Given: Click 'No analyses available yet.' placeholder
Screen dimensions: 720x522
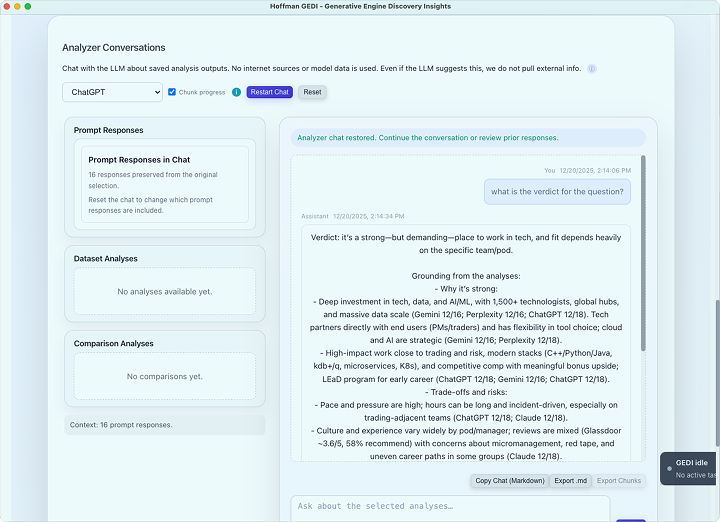Looking at the screenshot, I should coord(165,292).
